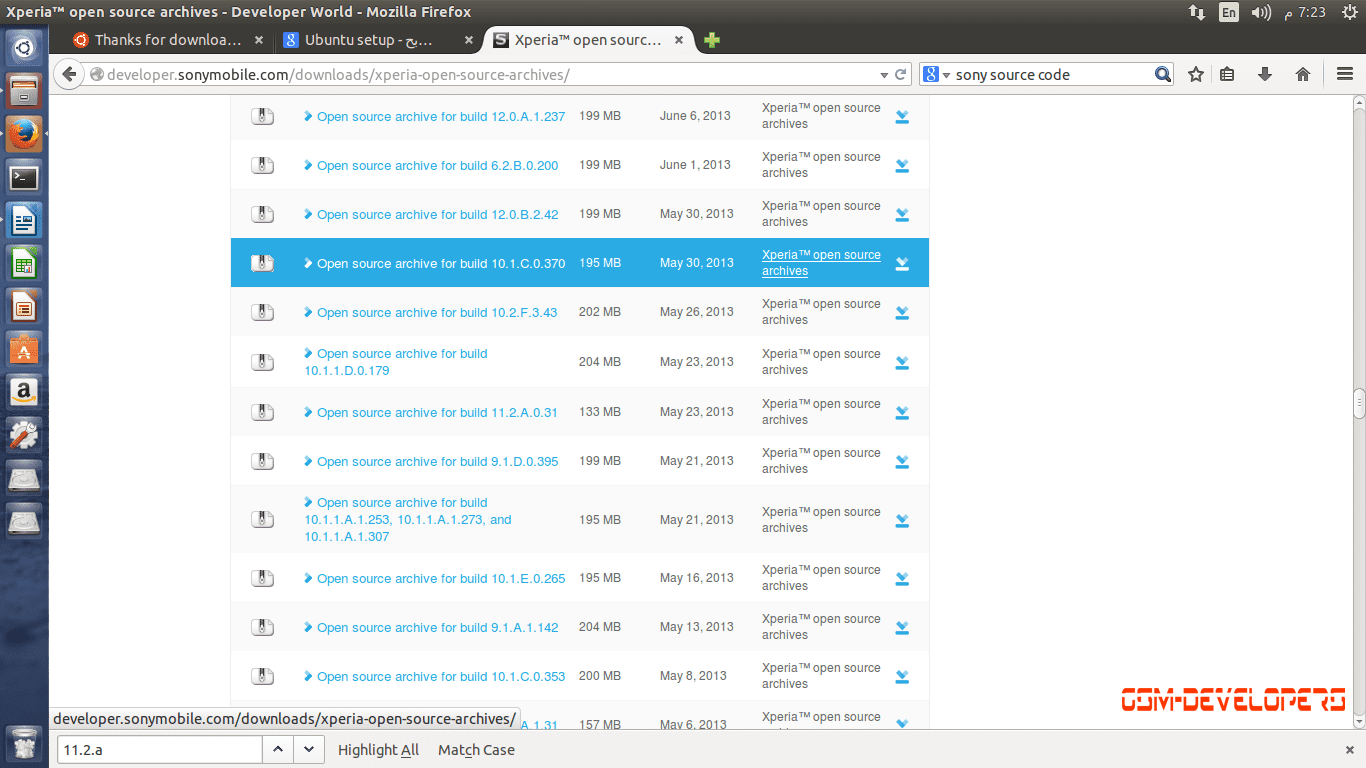Open link for build 12.0.A.1.237

click(441, 116)
